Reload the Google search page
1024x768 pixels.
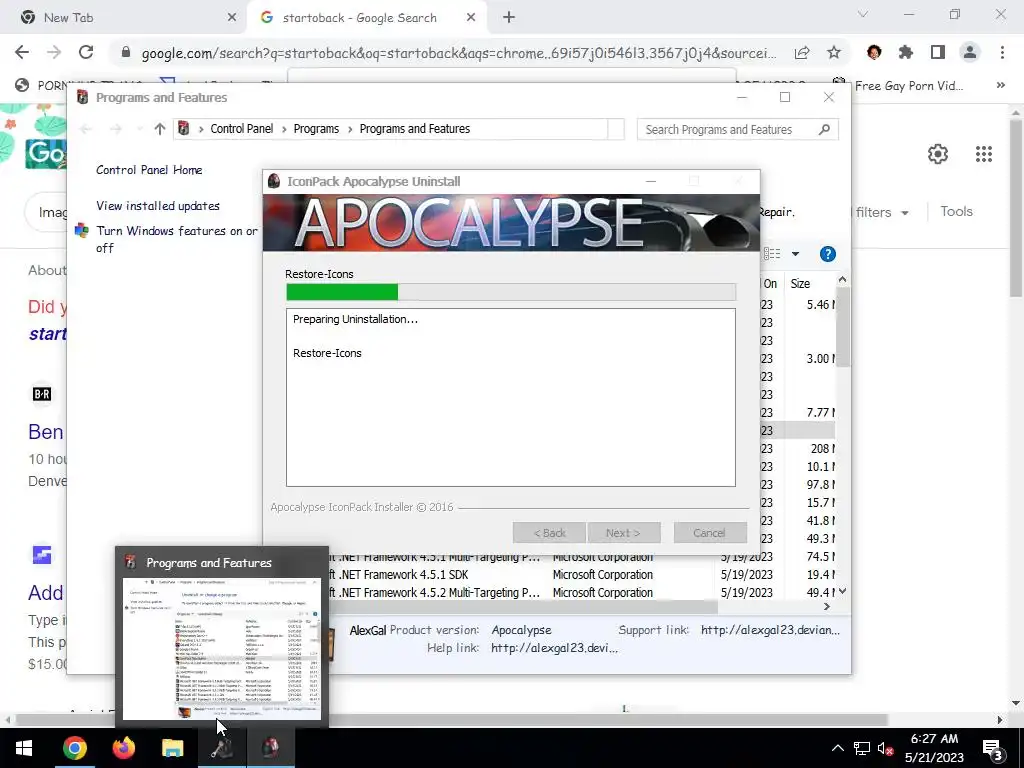(86, 52)
